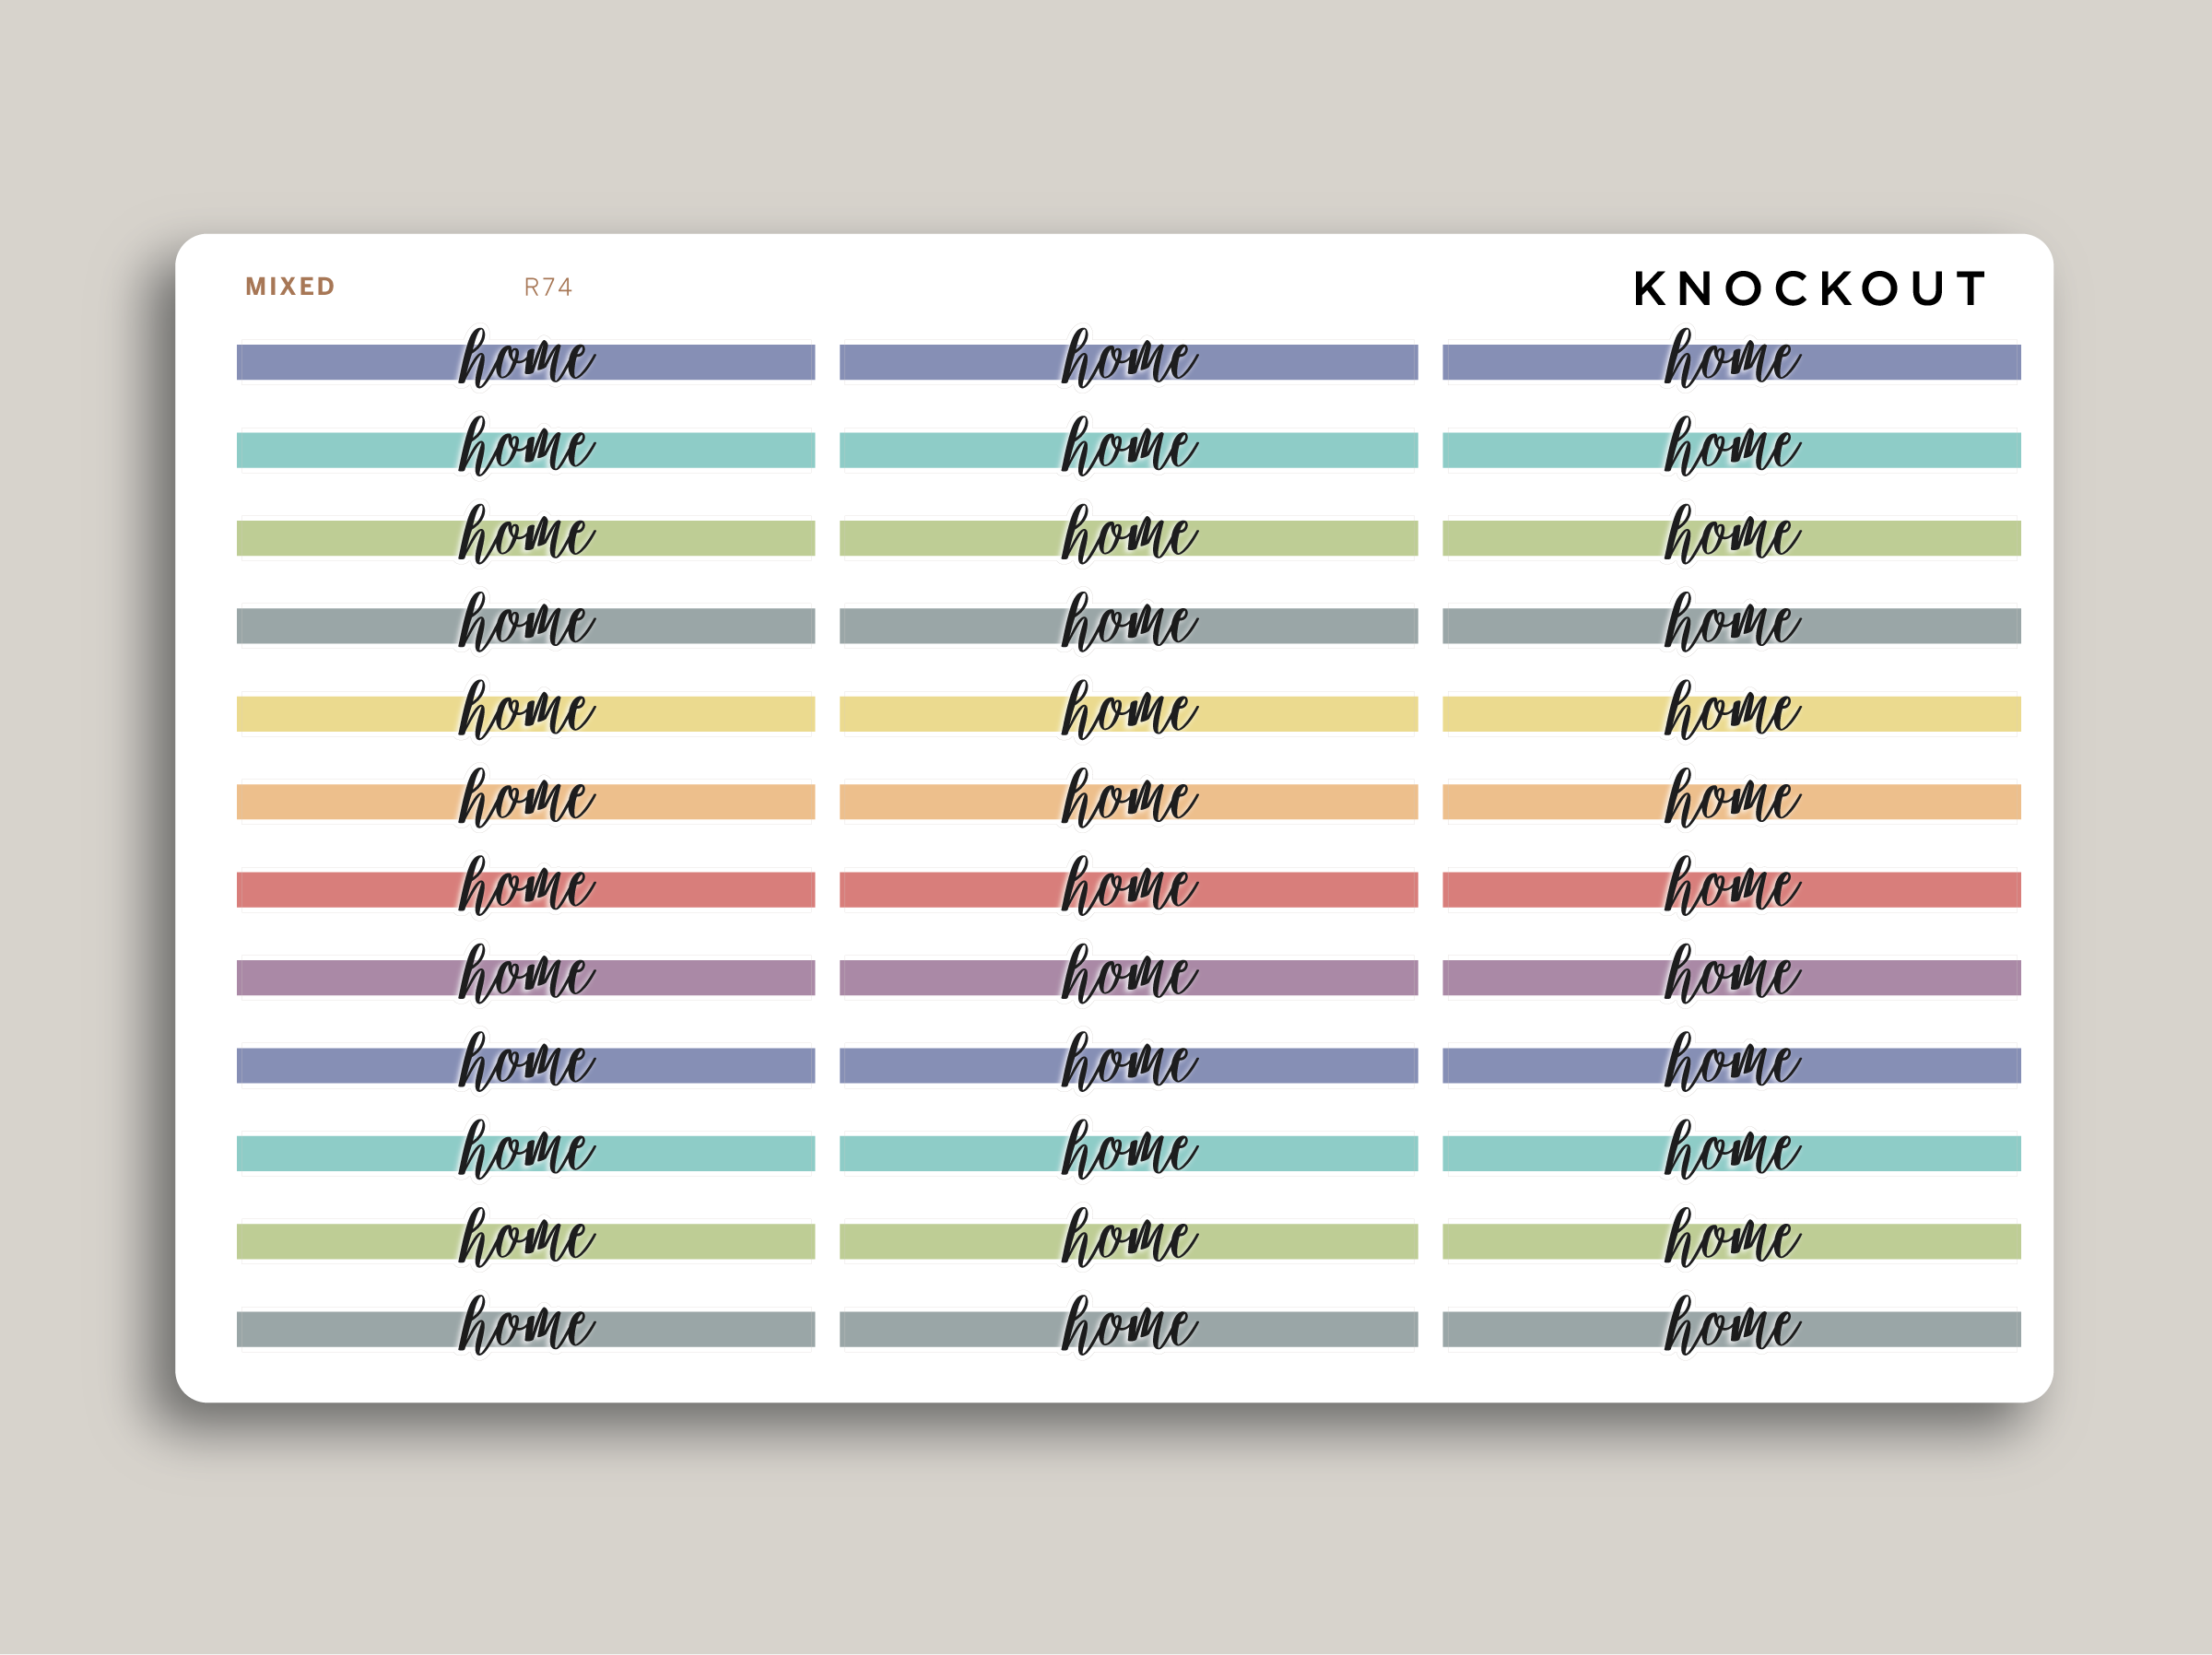Pick orange home sticker in right column
2212x1655 pixels.
pos(1731,802)
